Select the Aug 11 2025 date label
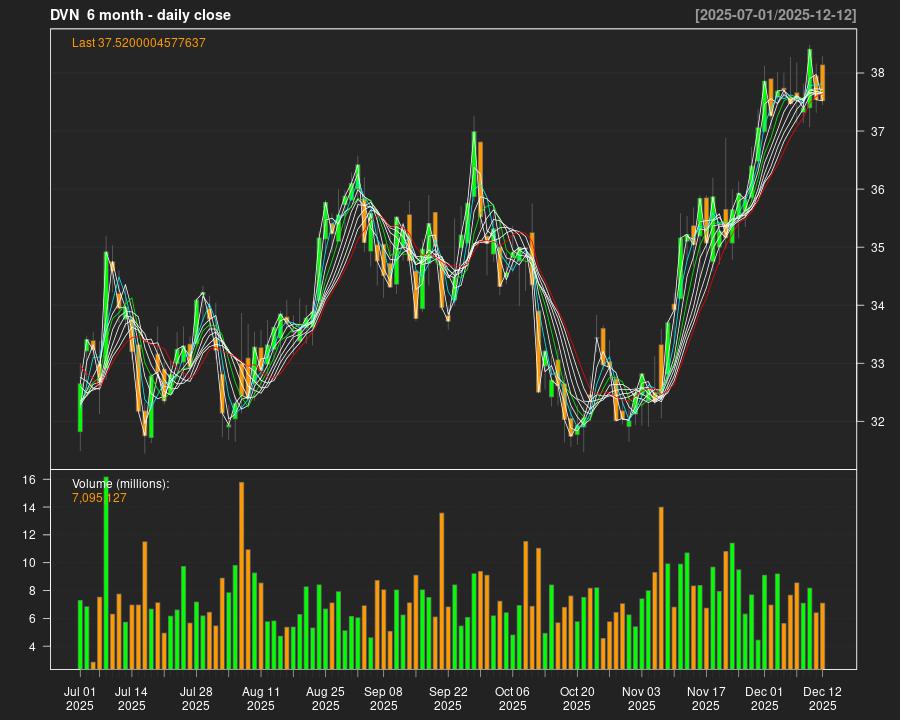The image size is (900, 720). (260, 698)
